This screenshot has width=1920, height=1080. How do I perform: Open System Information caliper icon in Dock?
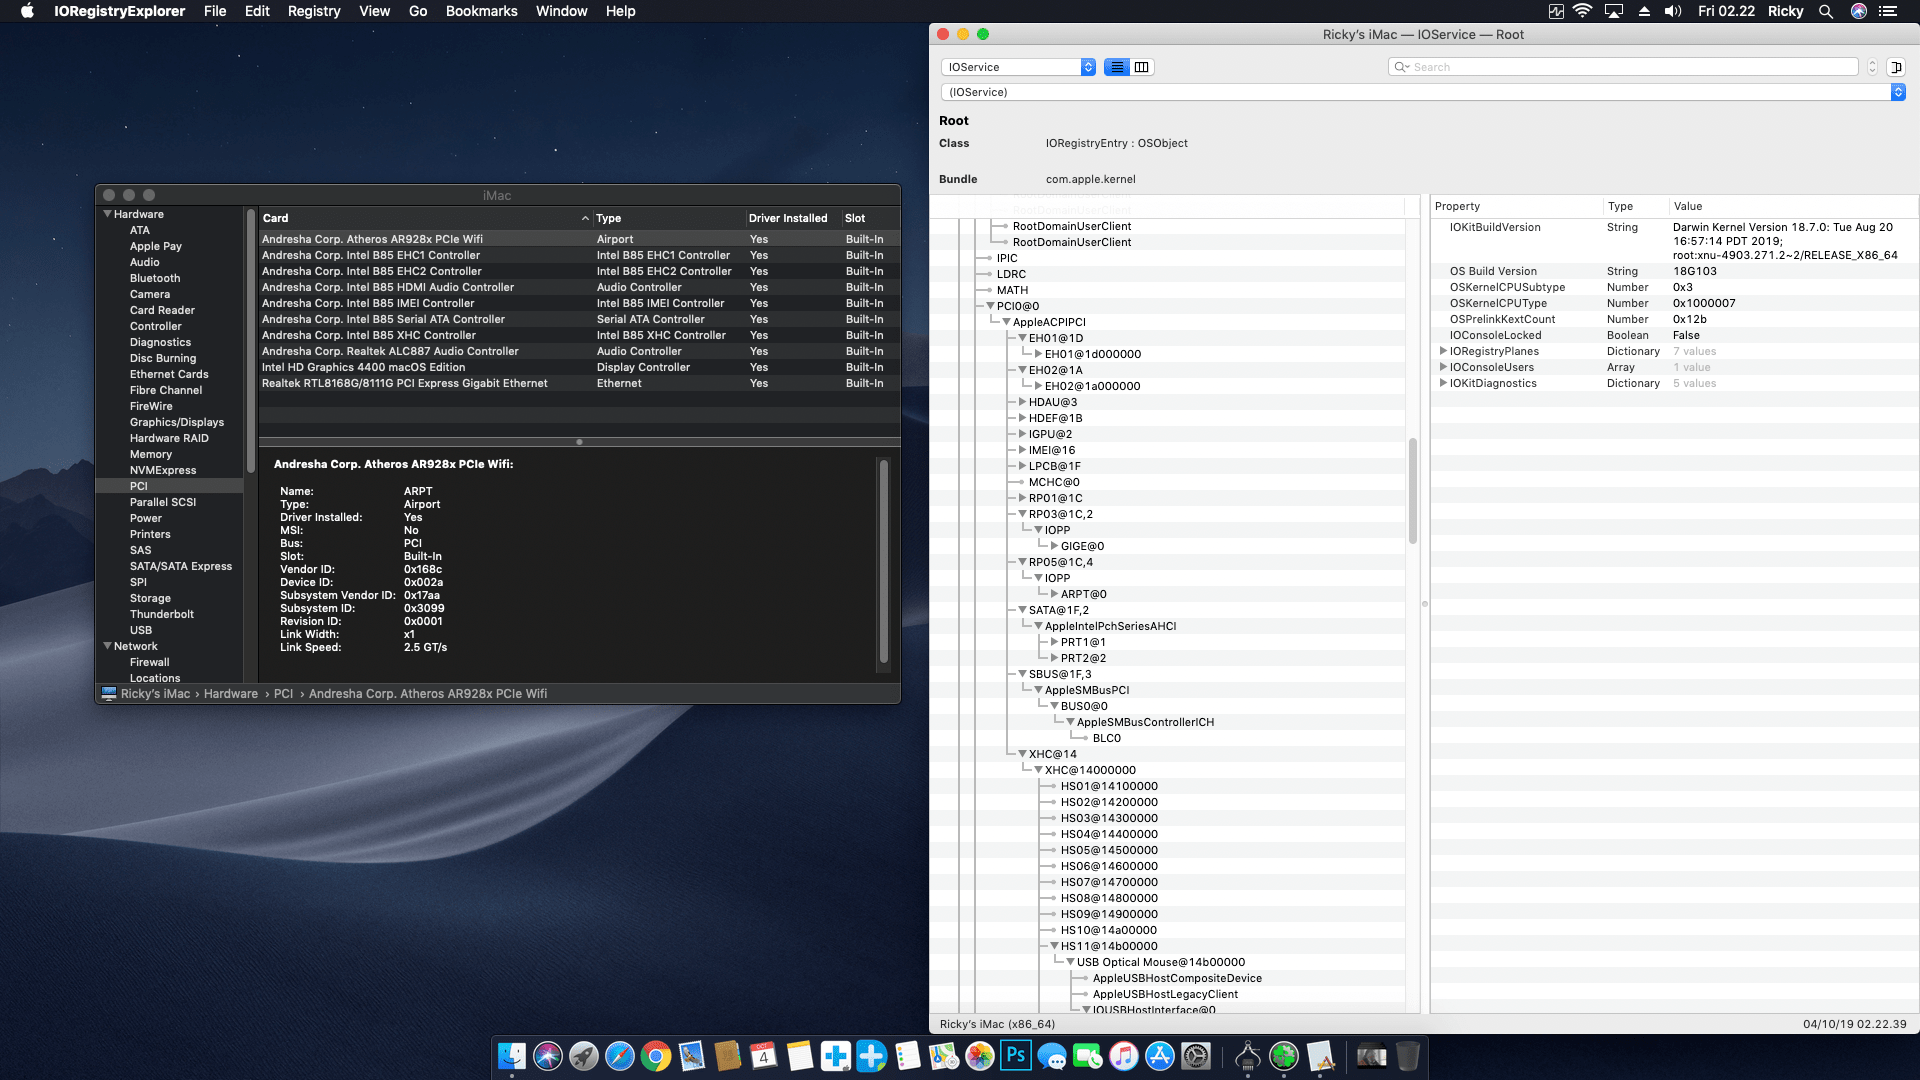(x=1248, y=1056)
